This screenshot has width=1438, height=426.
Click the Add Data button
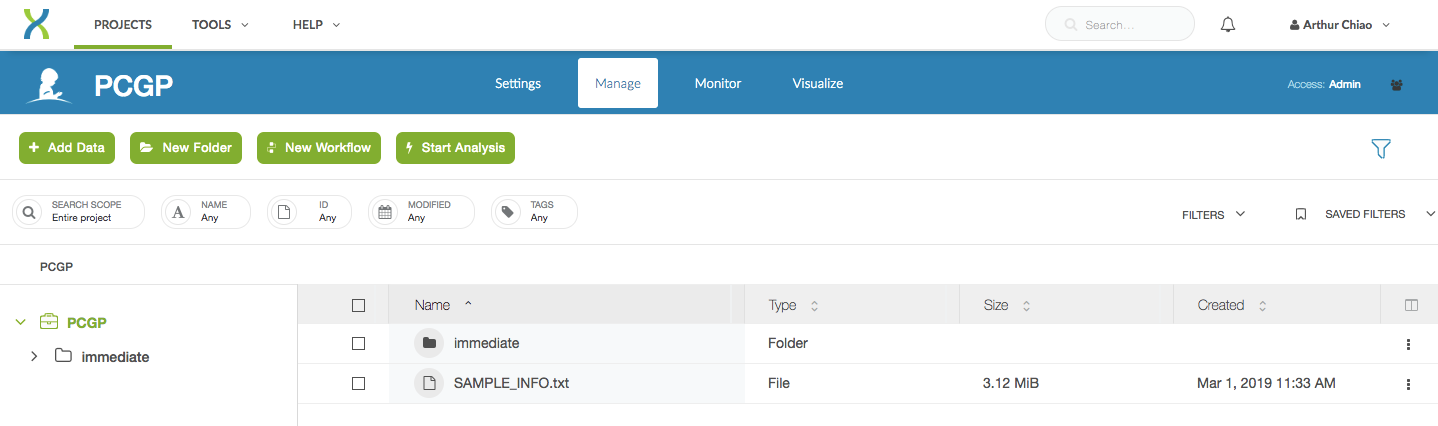(x=67, y=148)
